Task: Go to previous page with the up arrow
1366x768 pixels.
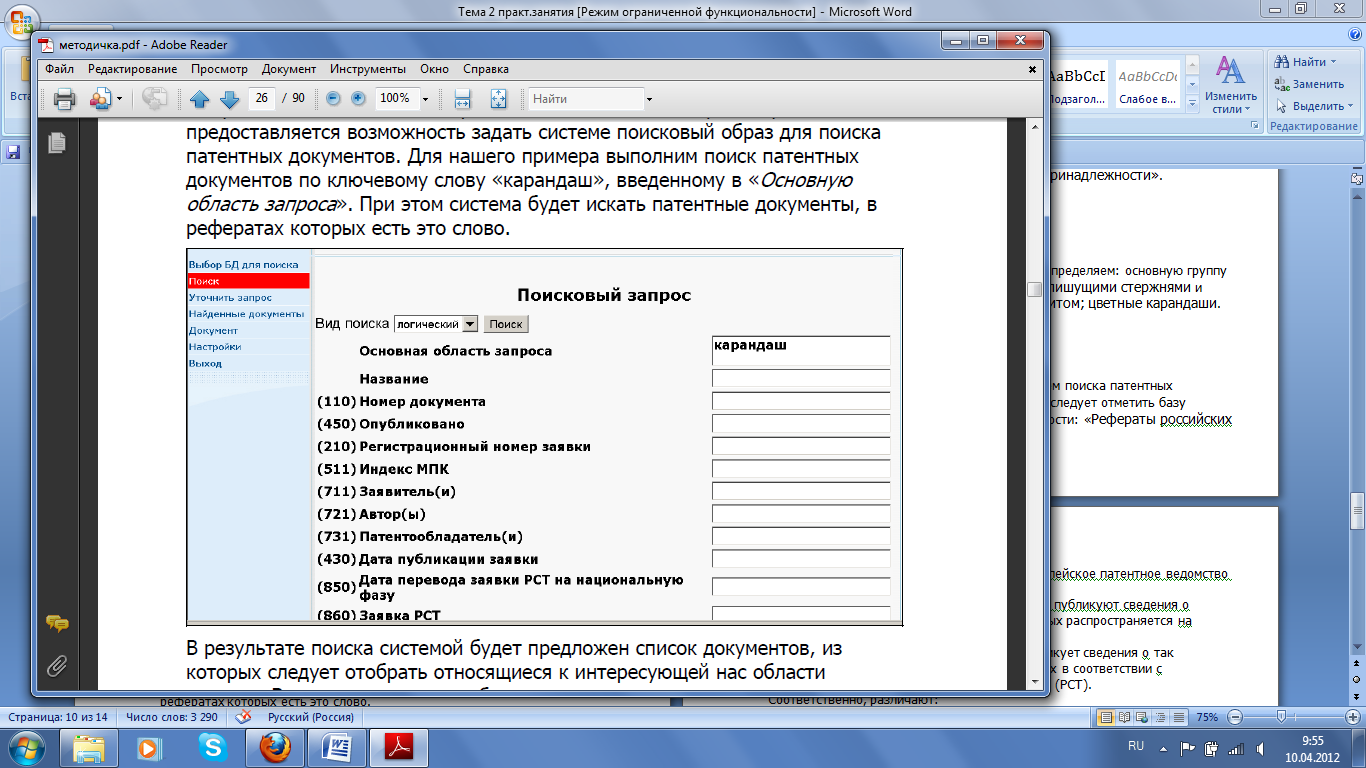Action: point(199,98)
